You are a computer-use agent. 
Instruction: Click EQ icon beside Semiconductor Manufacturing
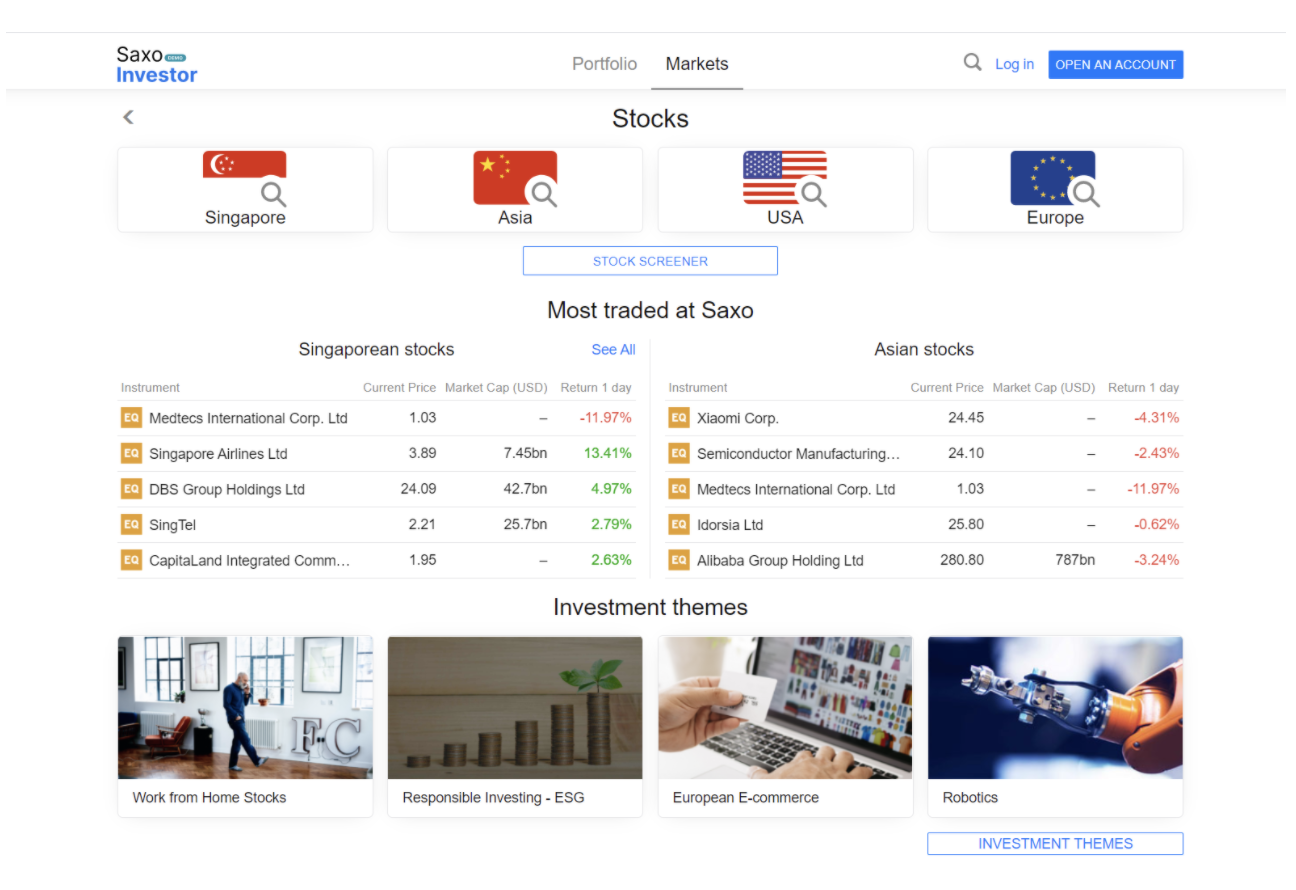coord(679,453)
